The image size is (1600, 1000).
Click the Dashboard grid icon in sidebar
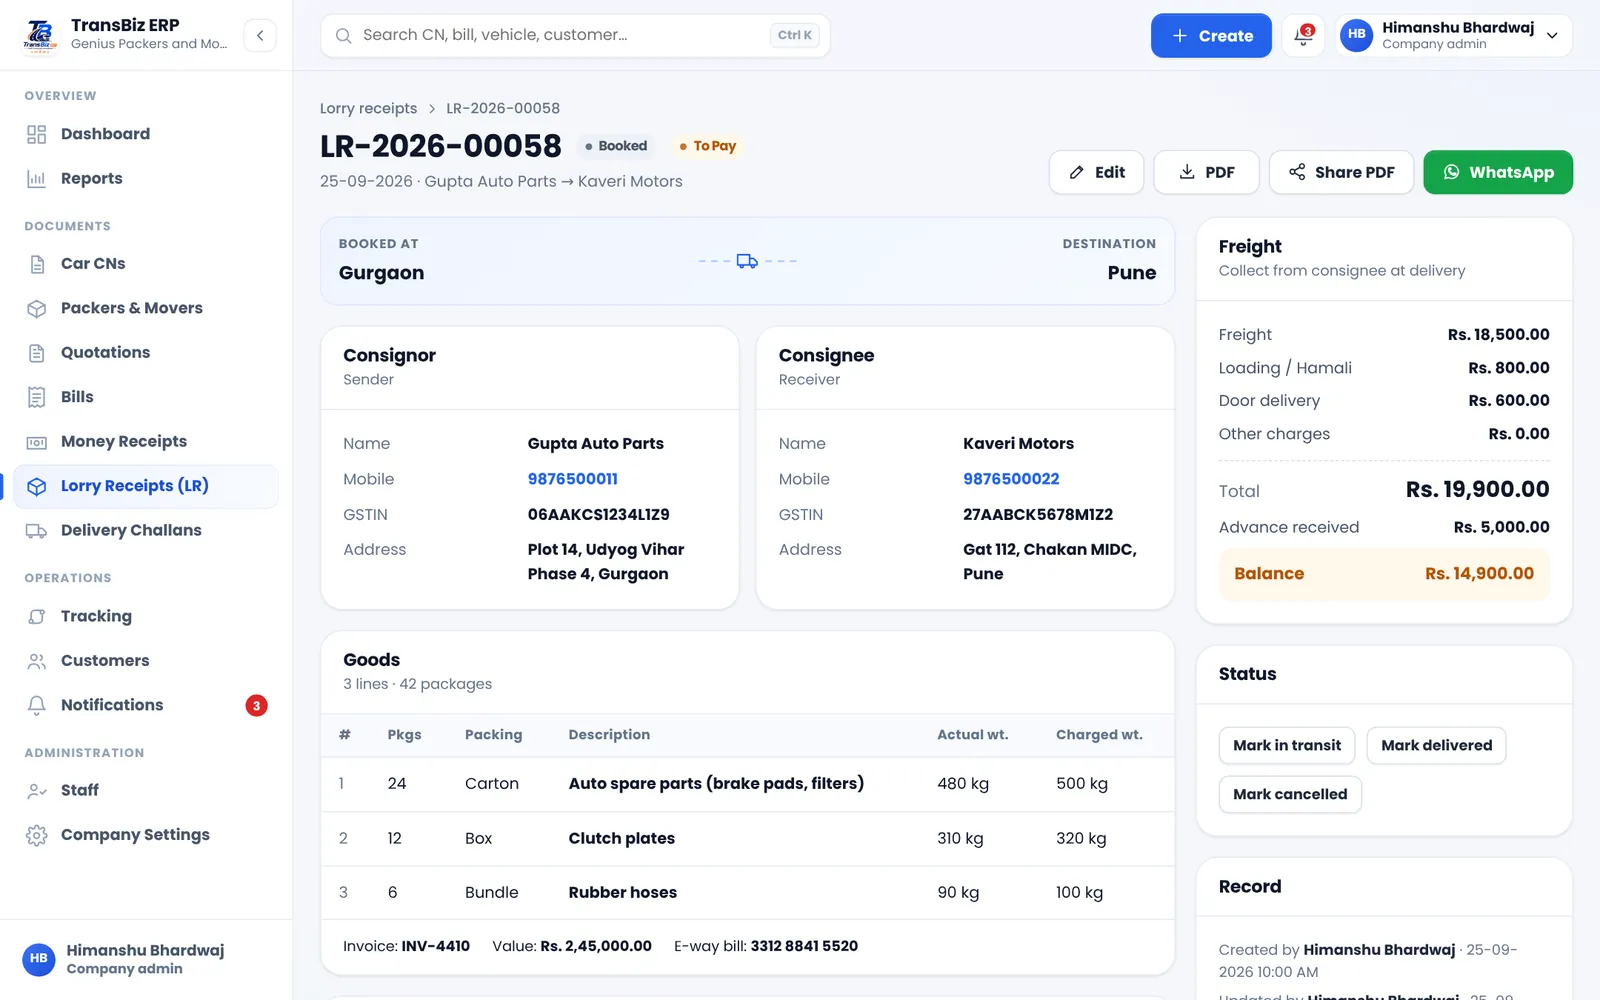[37, 134]
